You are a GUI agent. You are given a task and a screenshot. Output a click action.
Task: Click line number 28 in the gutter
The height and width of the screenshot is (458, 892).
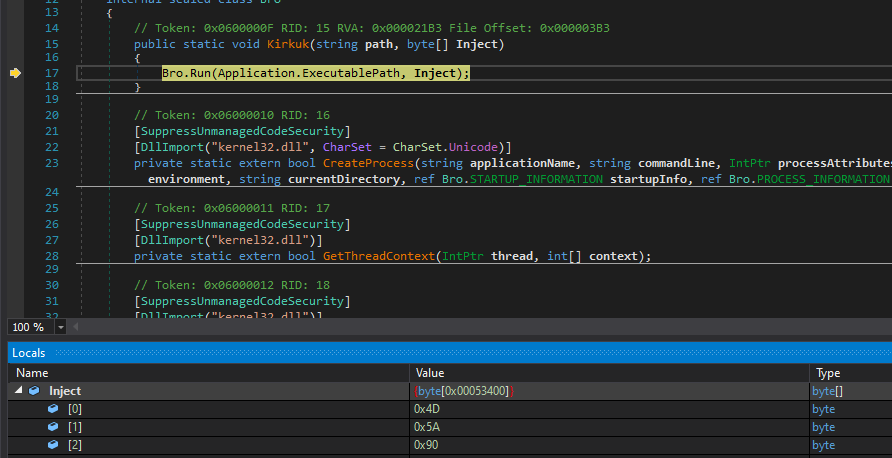[x=52, y=256]
